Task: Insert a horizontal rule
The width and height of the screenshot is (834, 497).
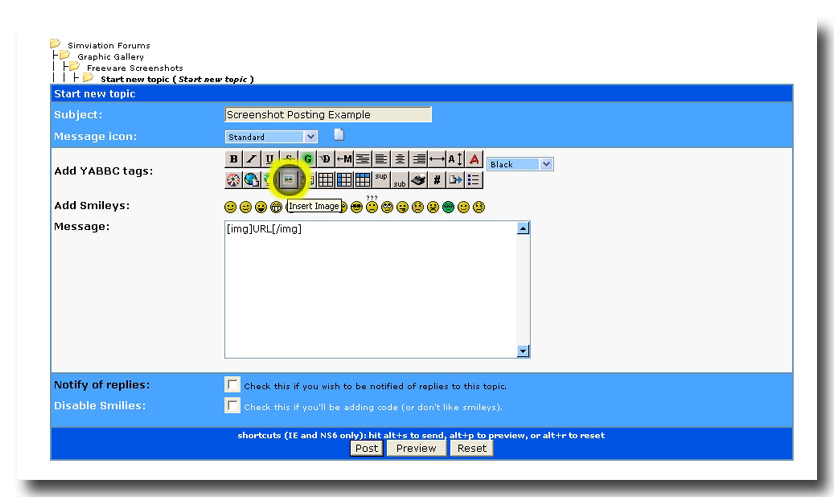Action: click(437, 159)
